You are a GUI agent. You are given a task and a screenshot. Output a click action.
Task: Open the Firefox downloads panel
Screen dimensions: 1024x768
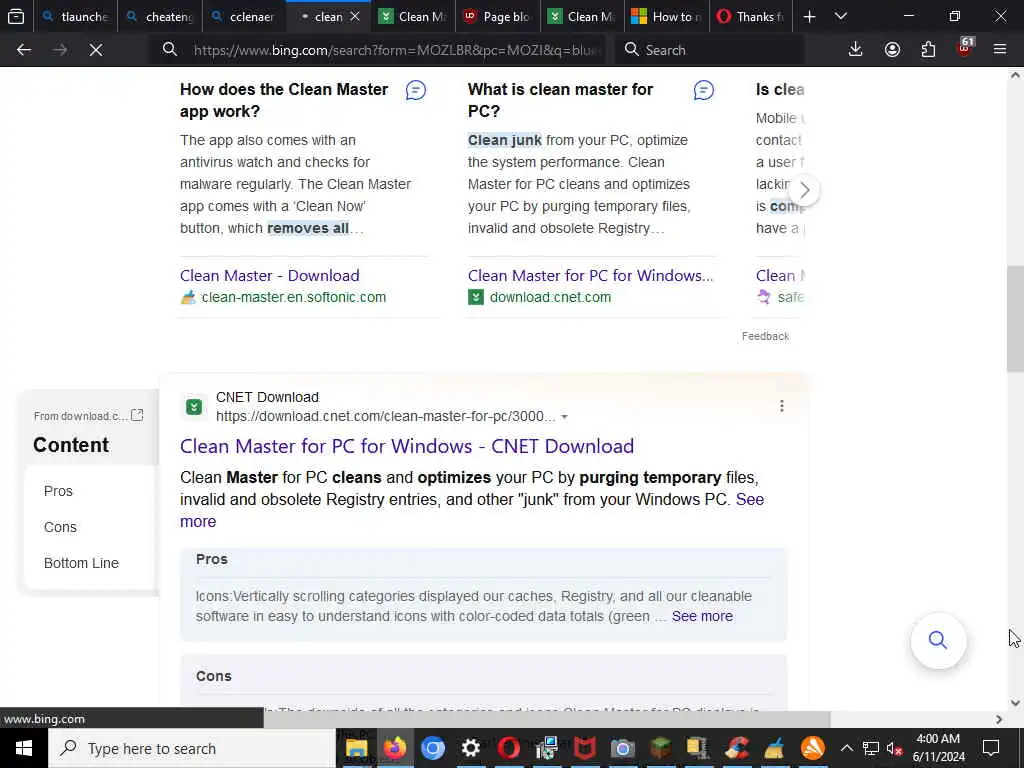pyautogui.click(x=856, y=50)
